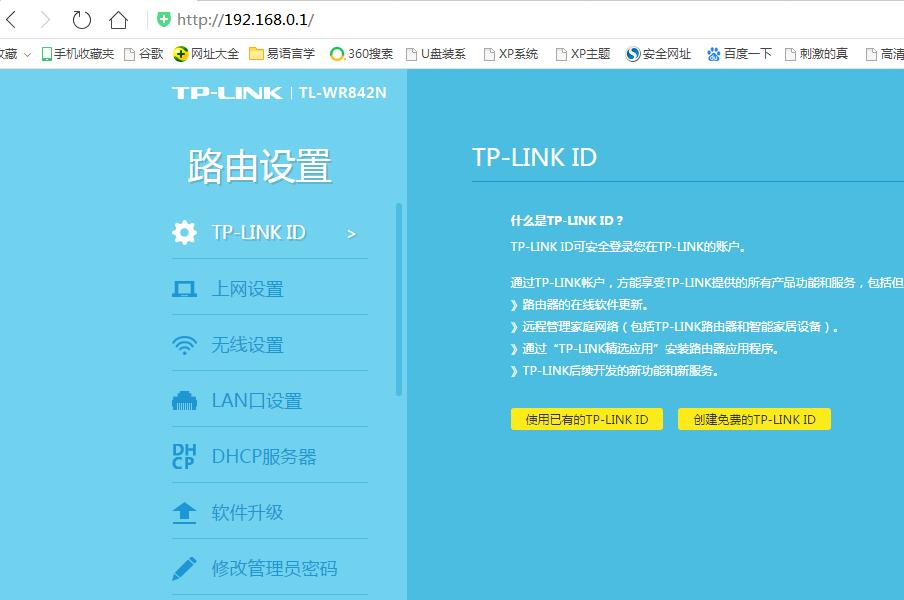The image size is (904, 600).
Task: Click 什么是TP-LINK ID？ heading text
Action: 567,220
